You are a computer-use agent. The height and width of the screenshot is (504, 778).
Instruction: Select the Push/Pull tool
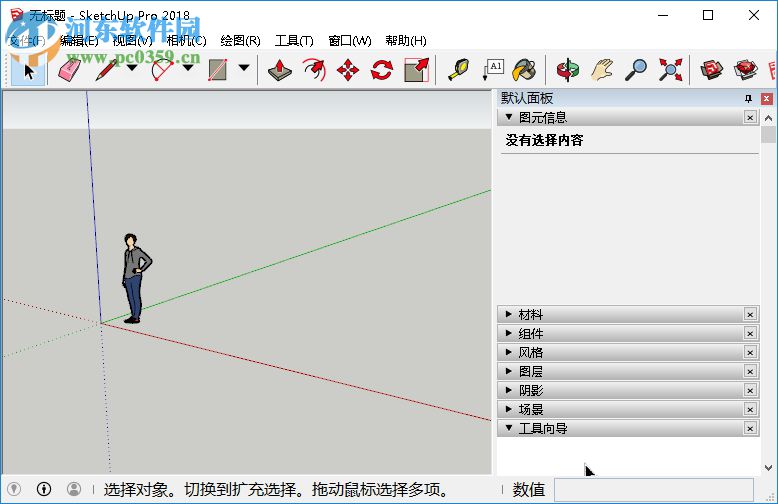(x=279, y=70)
